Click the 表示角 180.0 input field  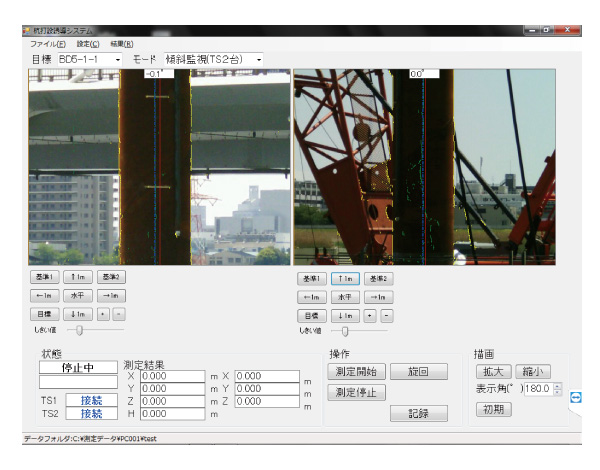coord(539,389)
